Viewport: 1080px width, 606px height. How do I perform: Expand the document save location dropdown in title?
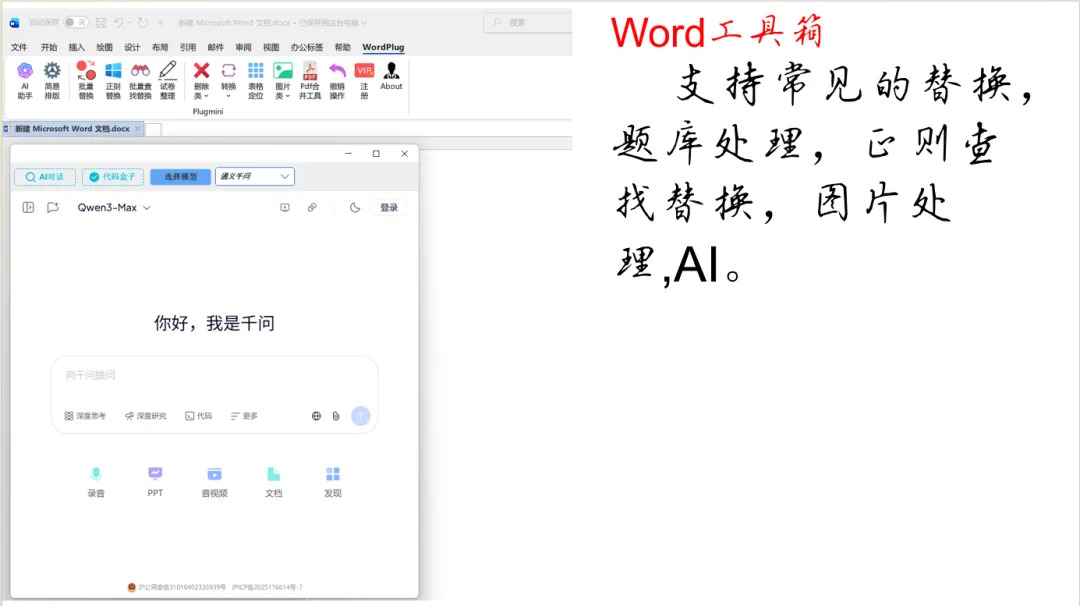364,23
